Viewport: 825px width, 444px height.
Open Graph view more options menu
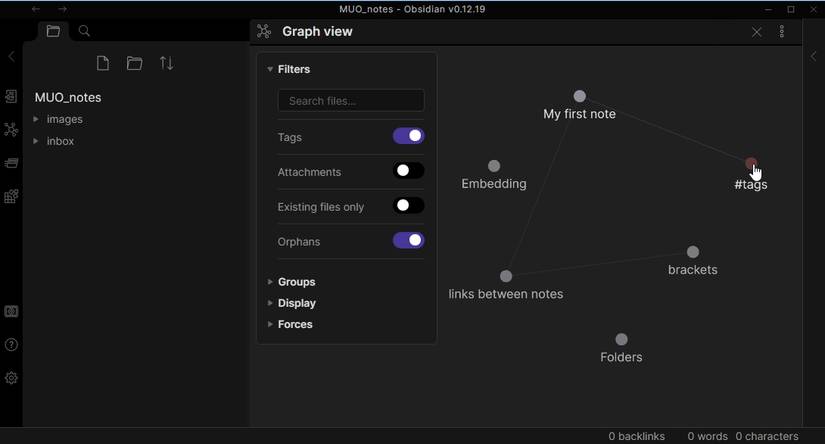pyautogui.click(x=782, y=32)
